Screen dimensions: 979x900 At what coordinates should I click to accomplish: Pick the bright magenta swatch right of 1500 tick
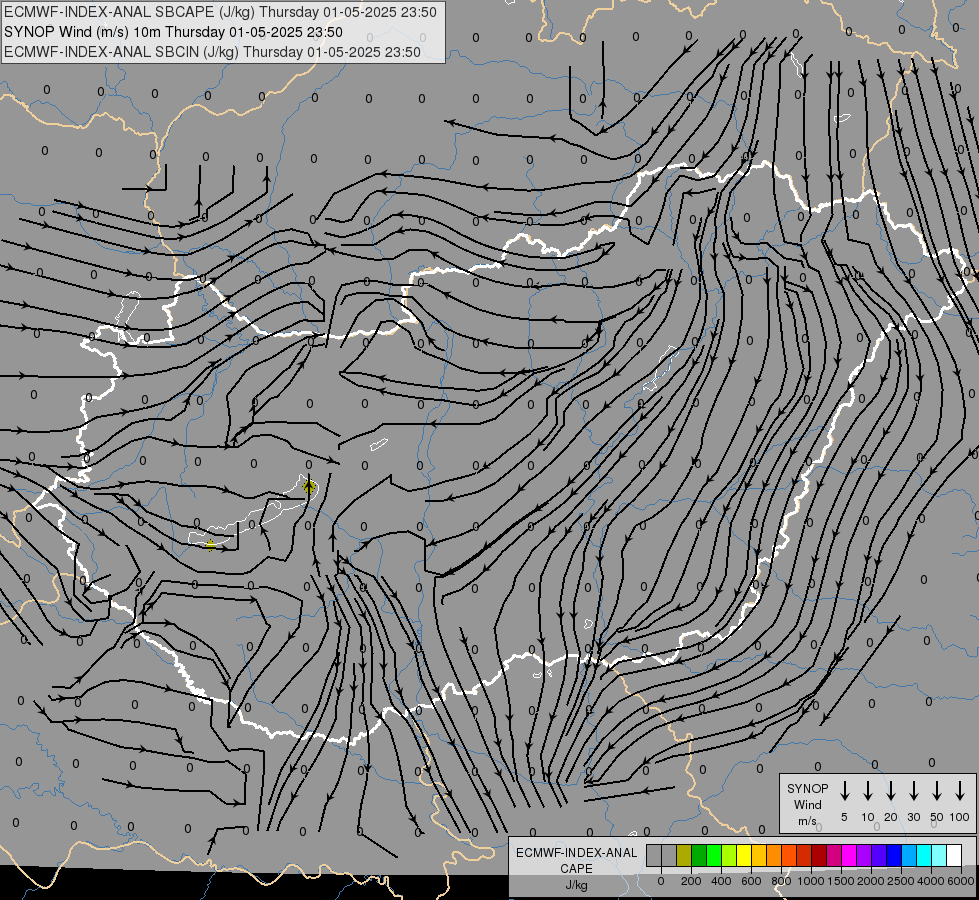click(x=849, y=855)
